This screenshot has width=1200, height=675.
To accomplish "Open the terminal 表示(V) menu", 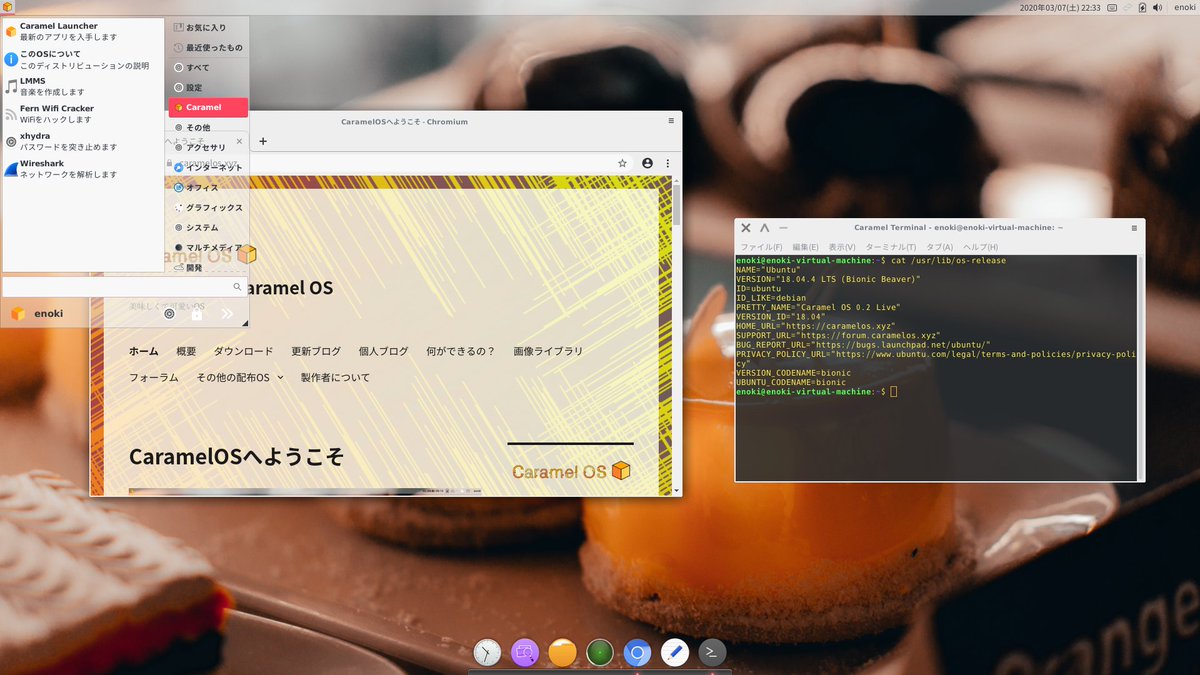I will (x=842, y=247).
